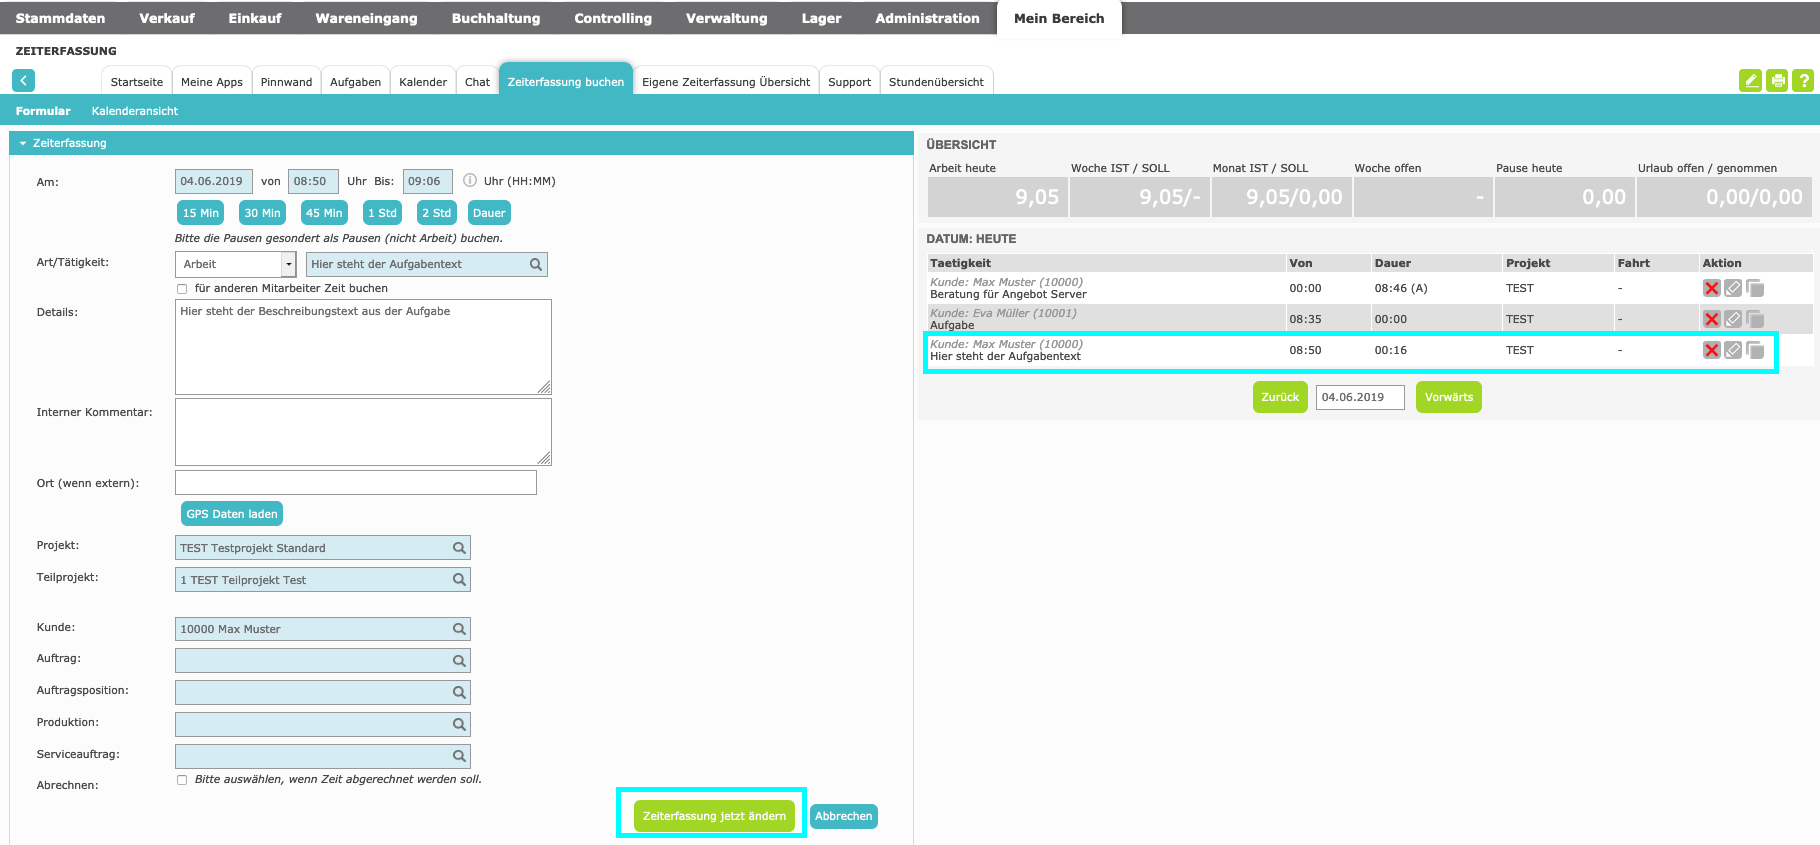
Task: Open the search lookup for Kunde
Action: pos(459,629)
